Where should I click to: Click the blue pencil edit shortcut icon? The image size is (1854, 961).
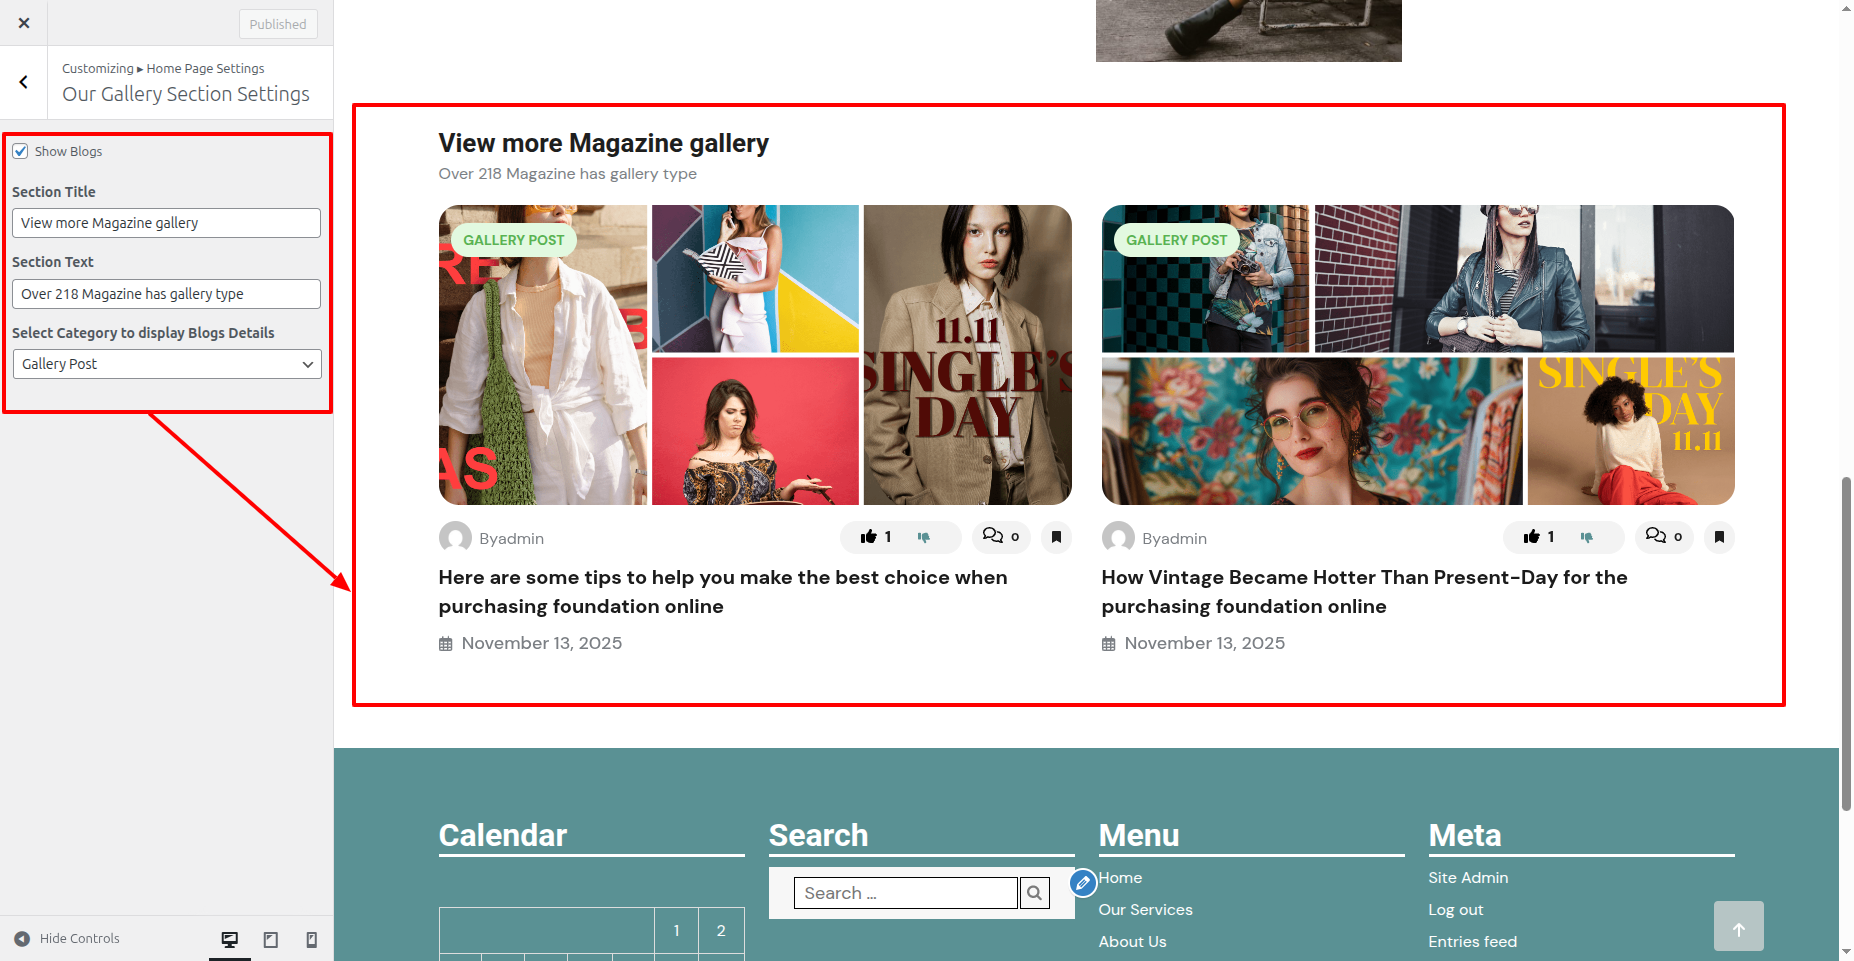(x=1083, y=883)
